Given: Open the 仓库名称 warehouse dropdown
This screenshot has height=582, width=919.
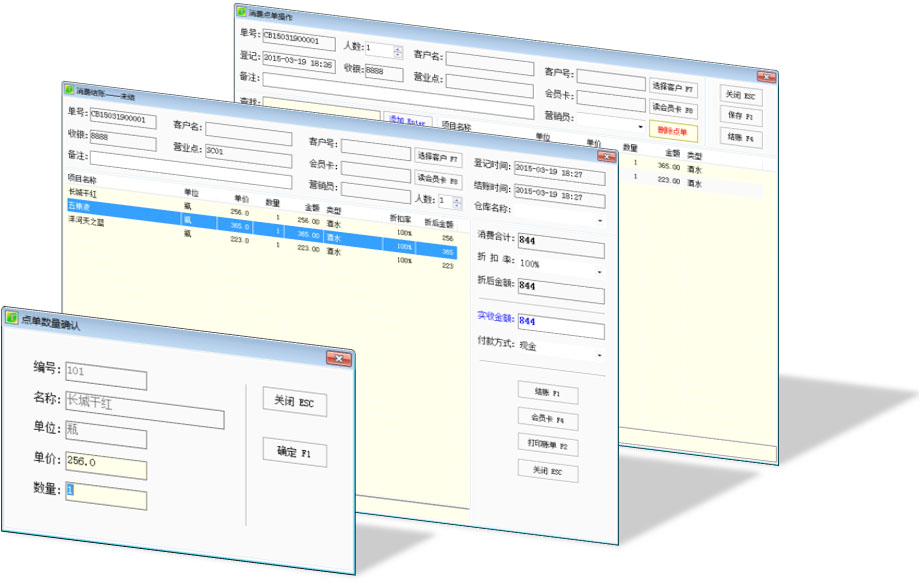Looking at the screenshot, I should [599, 219].
